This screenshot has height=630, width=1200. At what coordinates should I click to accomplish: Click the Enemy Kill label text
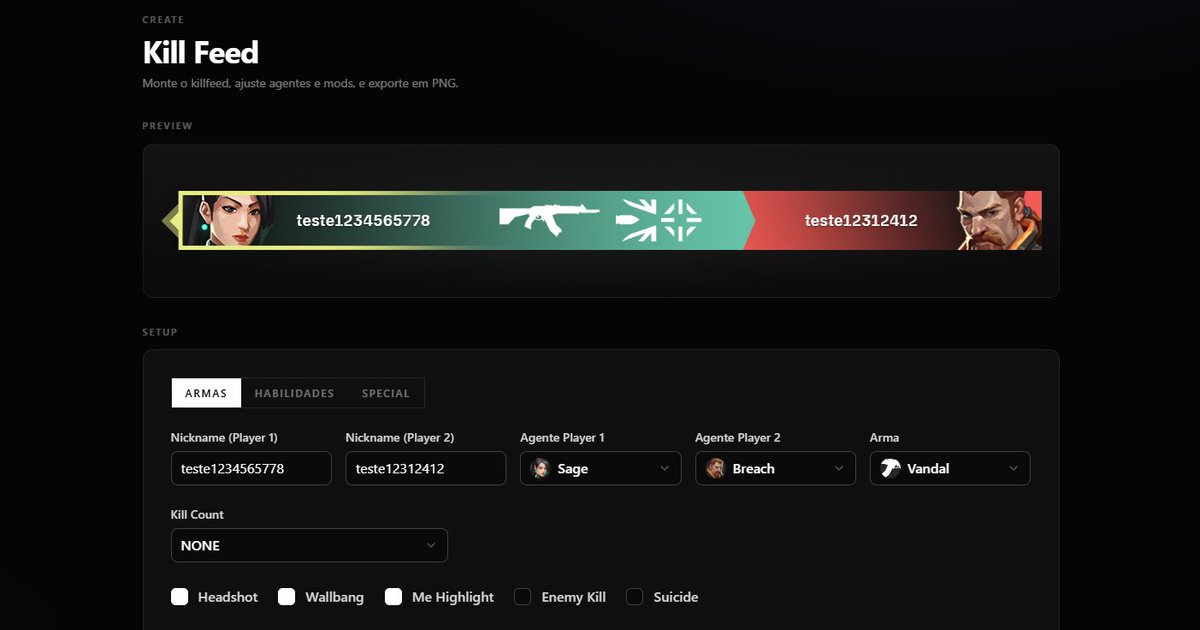pyautogui.click(x=574, y=597)
